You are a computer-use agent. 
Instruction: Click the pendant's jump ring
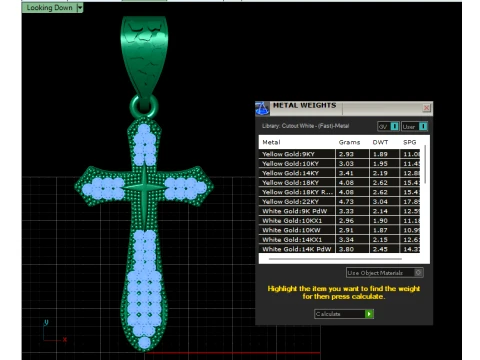coord(144,107)
